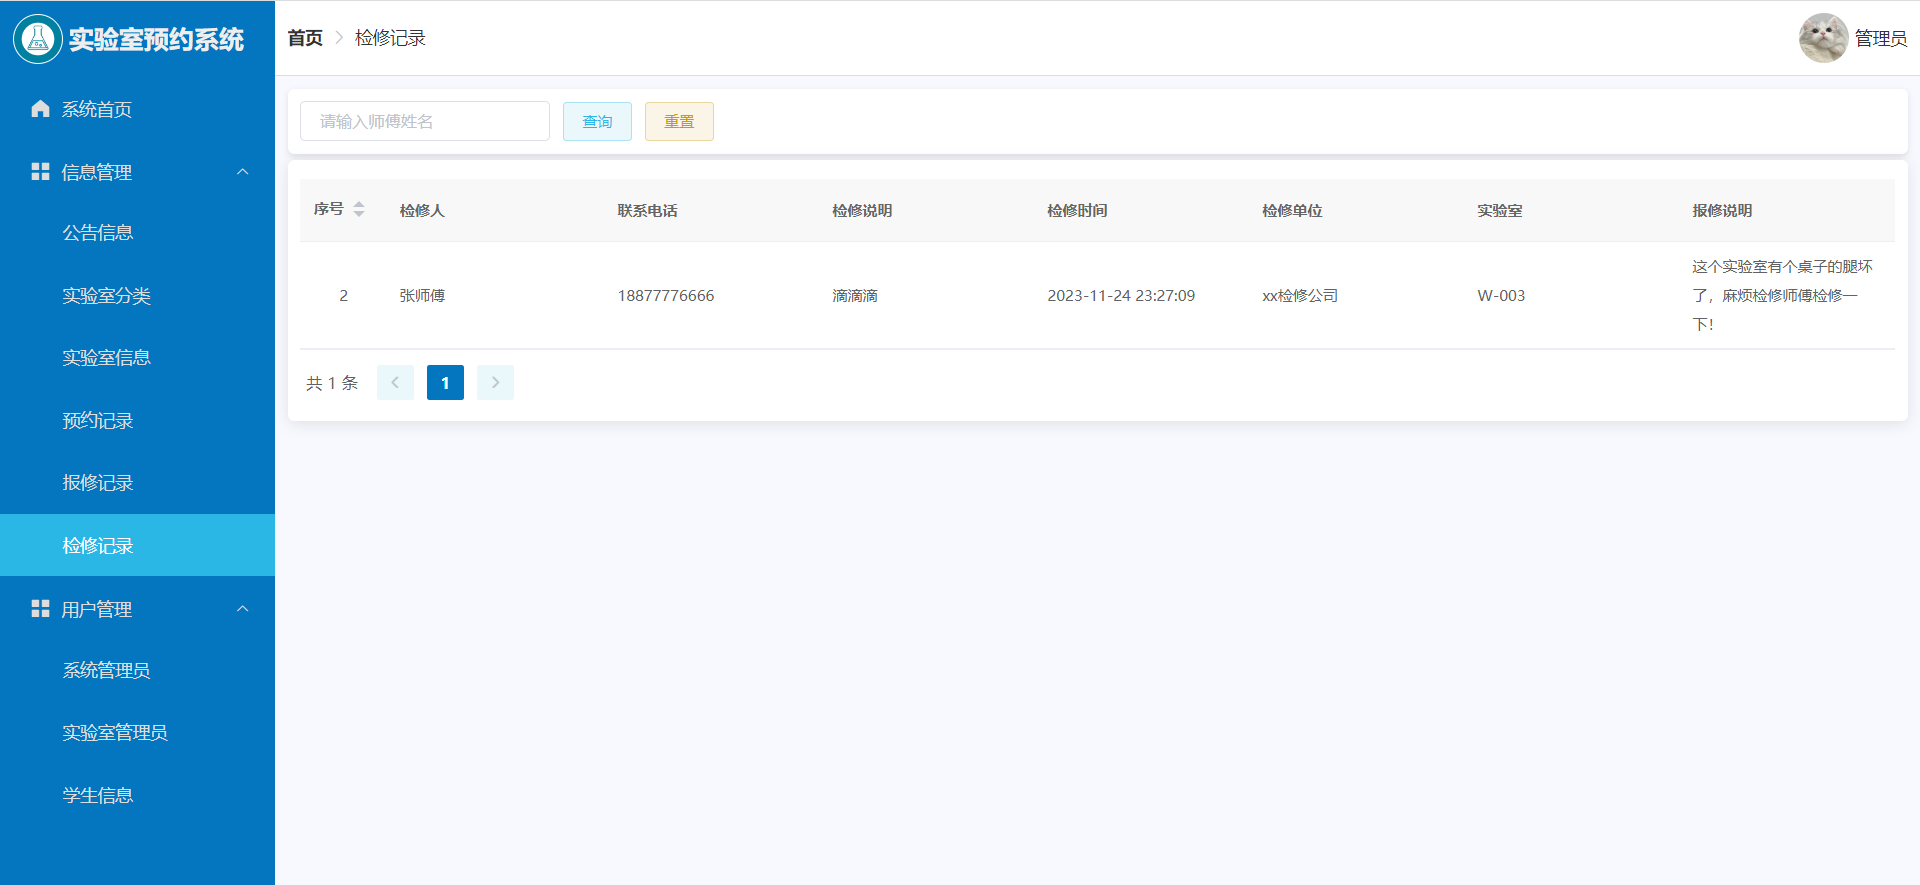Go to previous page arrow
The width and height of the screenshot is (1920, 885).
(395, 383)
